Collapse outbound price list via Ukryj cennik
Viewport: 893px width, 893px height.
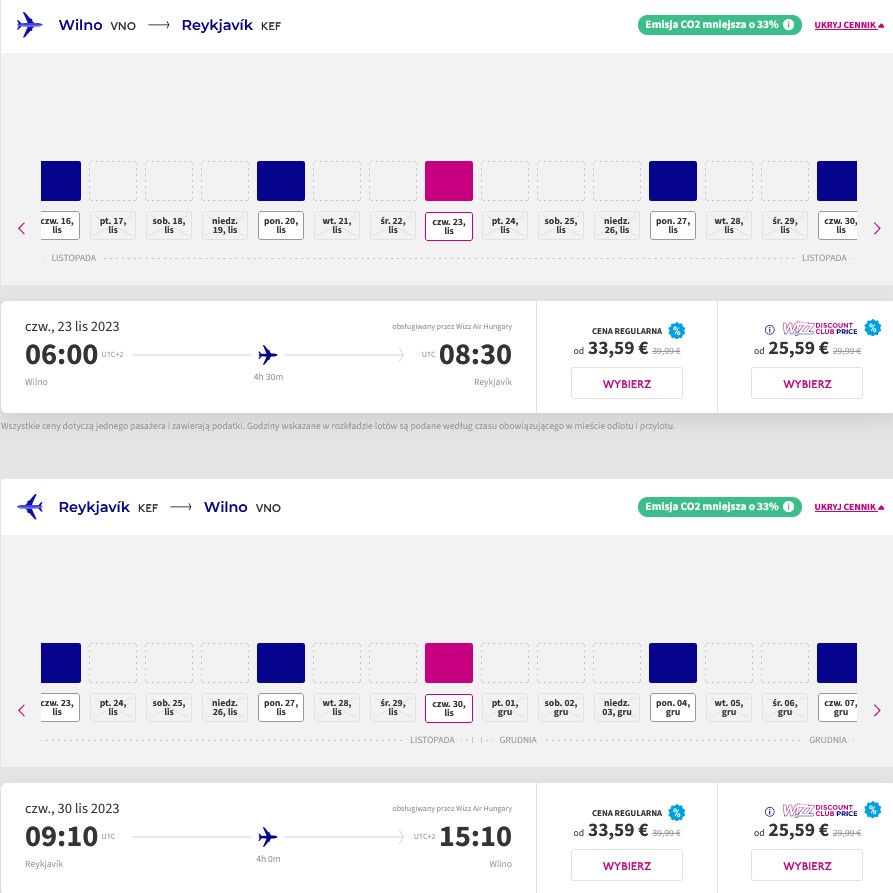(x=849, y=25)
